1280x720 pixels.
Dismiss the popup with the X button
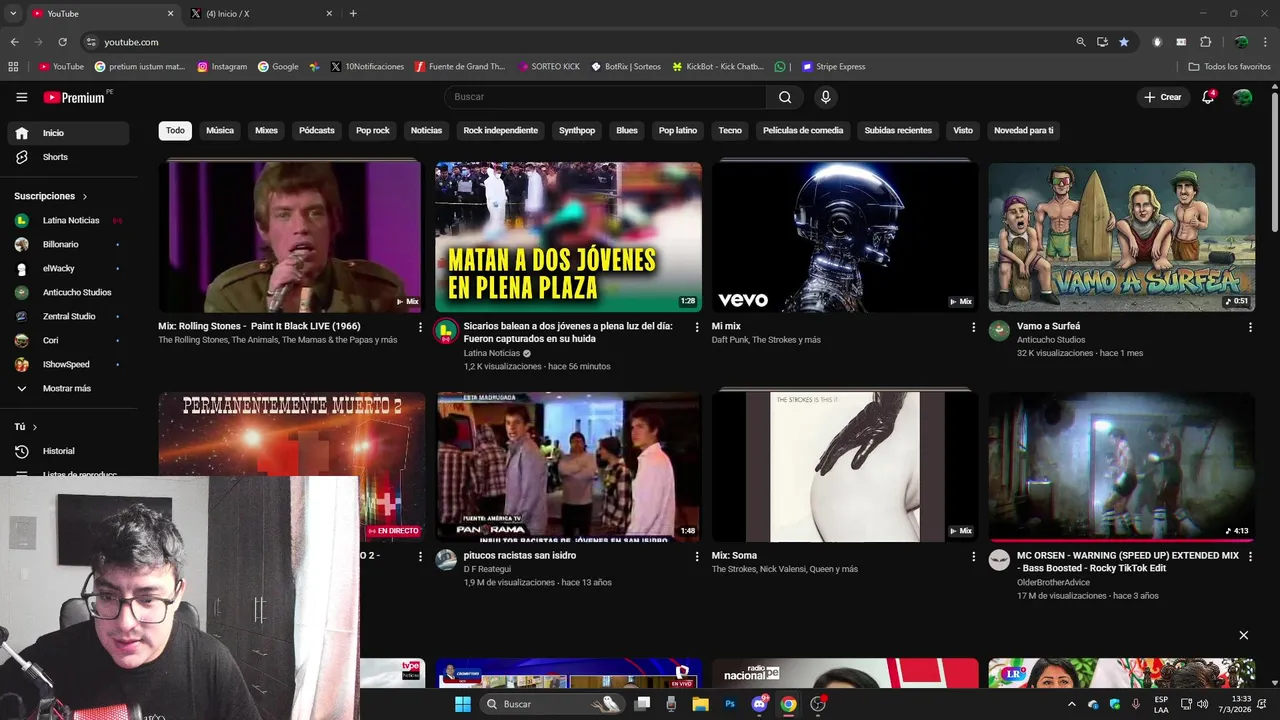coord(1244,635)
